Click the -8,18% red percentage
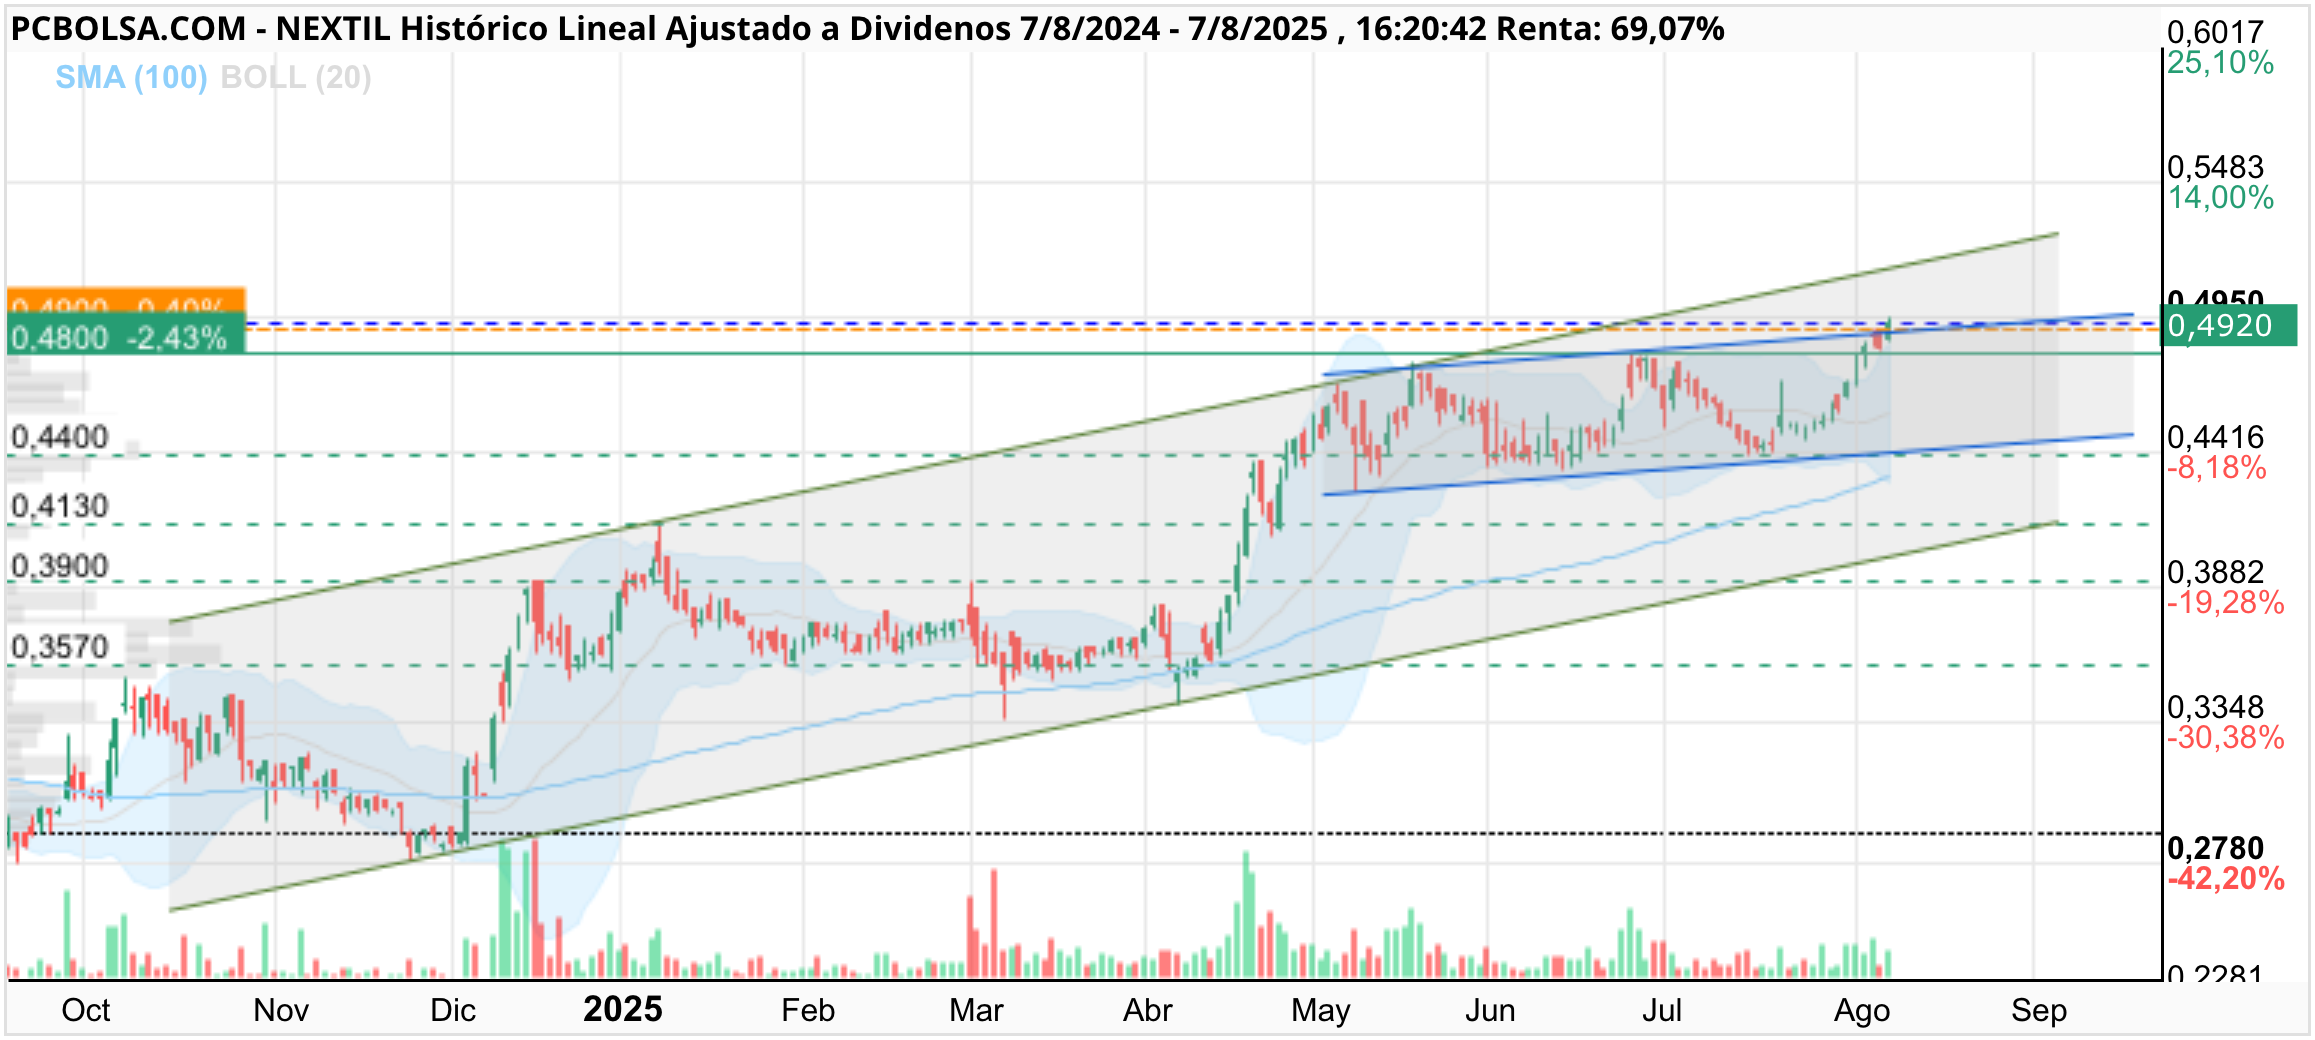 [x=2216, y=468]
